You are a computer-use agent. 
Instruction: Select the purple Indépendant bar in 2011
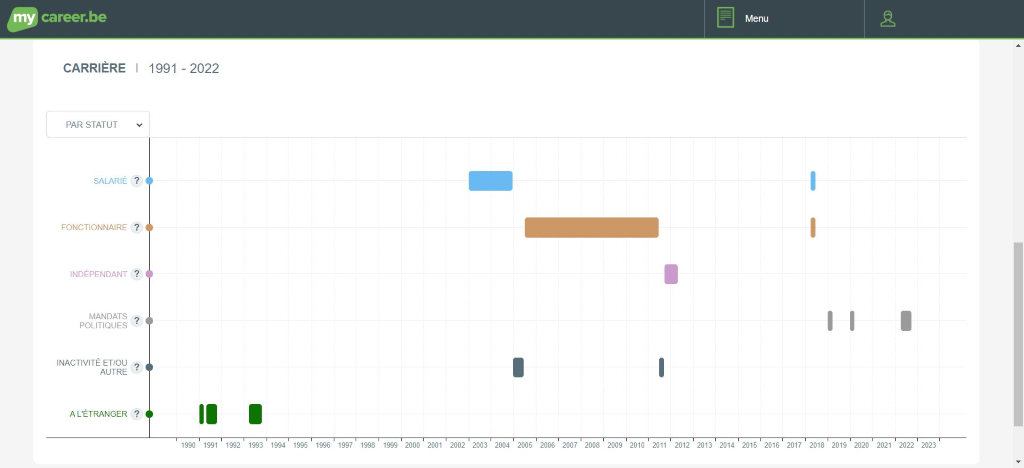pos(671,274)
